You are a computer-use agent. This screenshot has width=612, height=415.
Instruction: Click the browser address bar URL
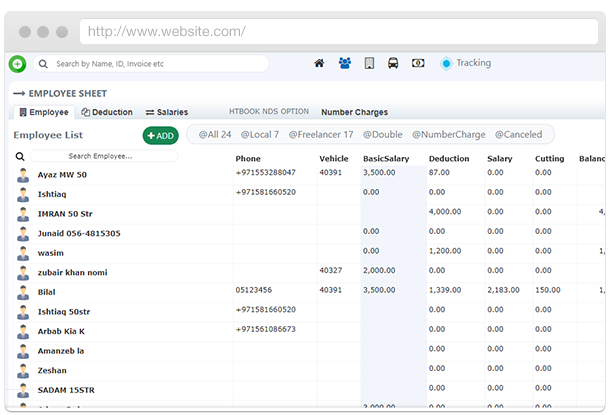[165, 31]
